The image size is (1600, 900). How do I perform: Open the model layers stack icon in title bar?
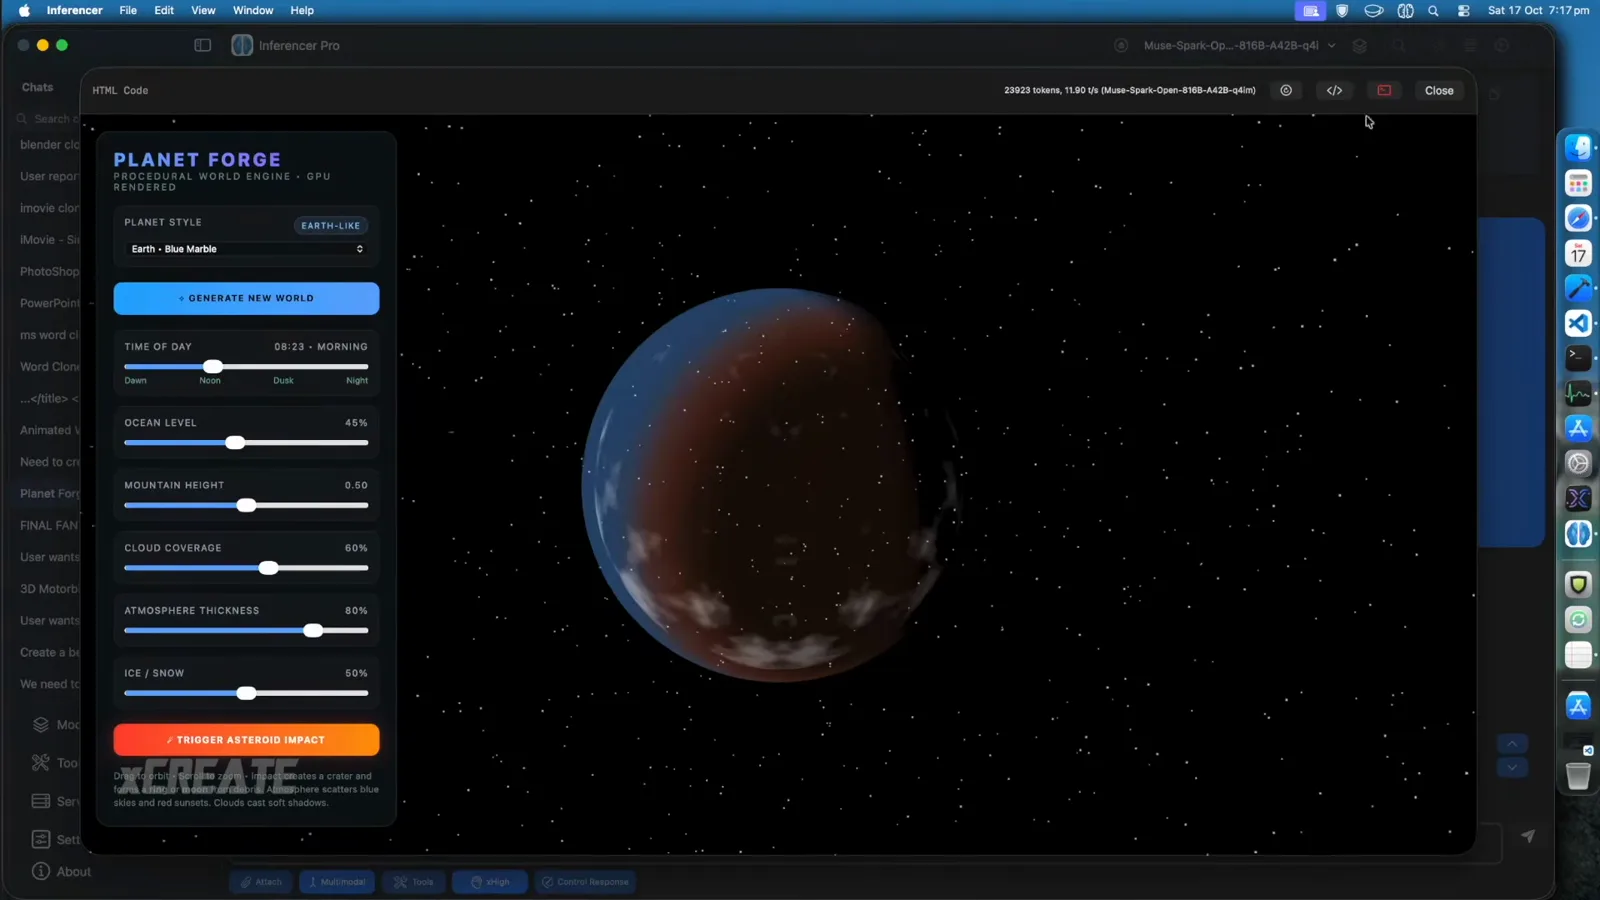[x=1359, y=45]
